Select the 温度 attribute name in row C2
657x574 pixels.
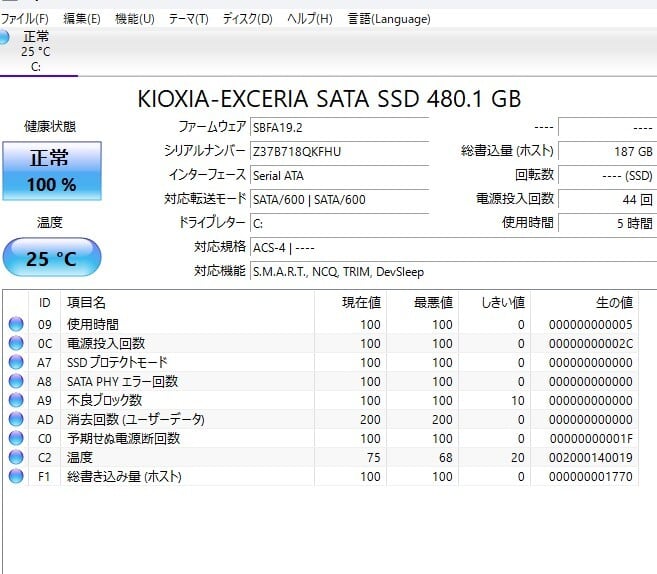(80, 458)
